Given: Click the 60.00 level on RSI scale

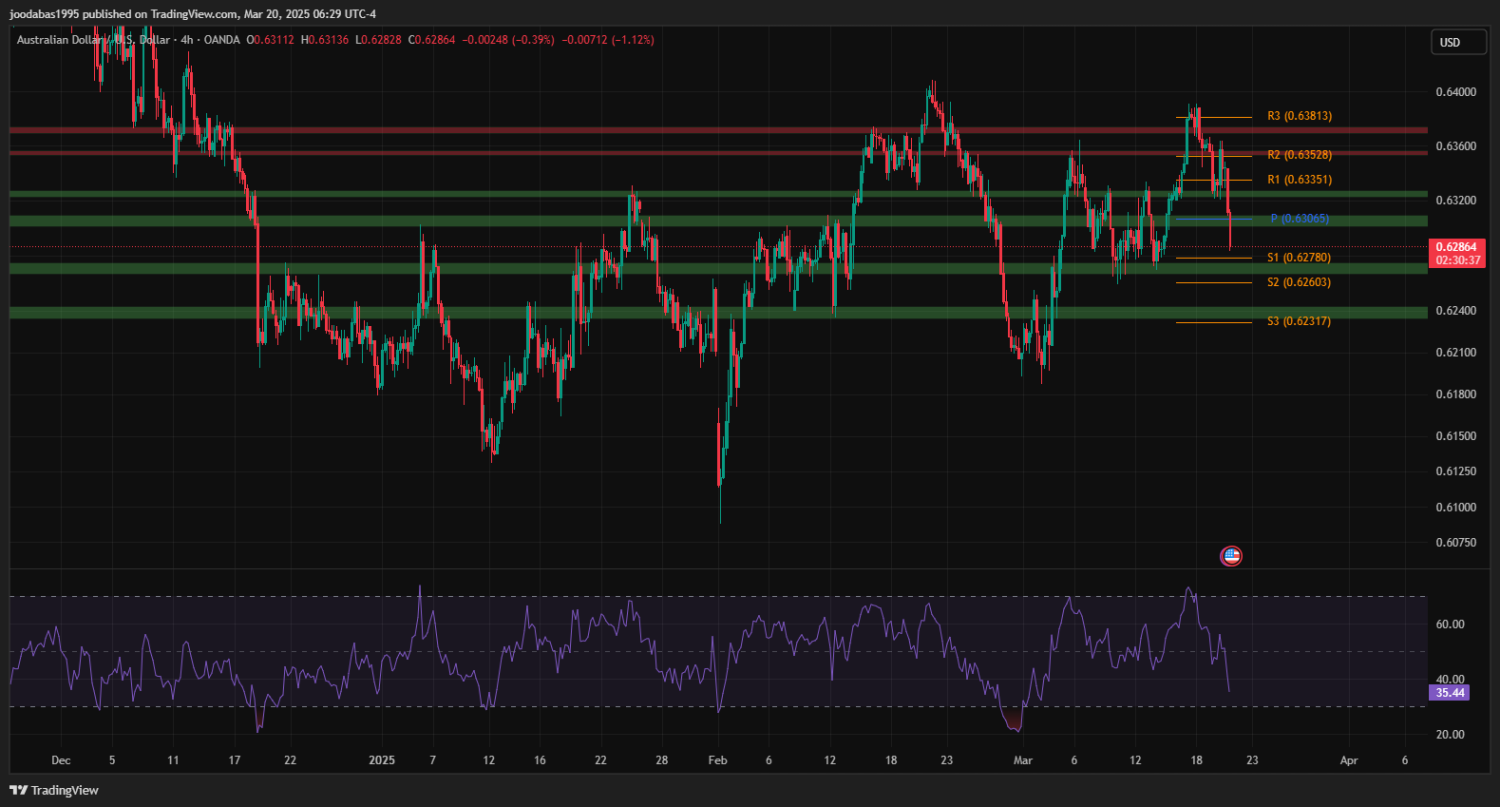Looking at the screenshot, I should pyautogui.click(x=1450, y=624).
